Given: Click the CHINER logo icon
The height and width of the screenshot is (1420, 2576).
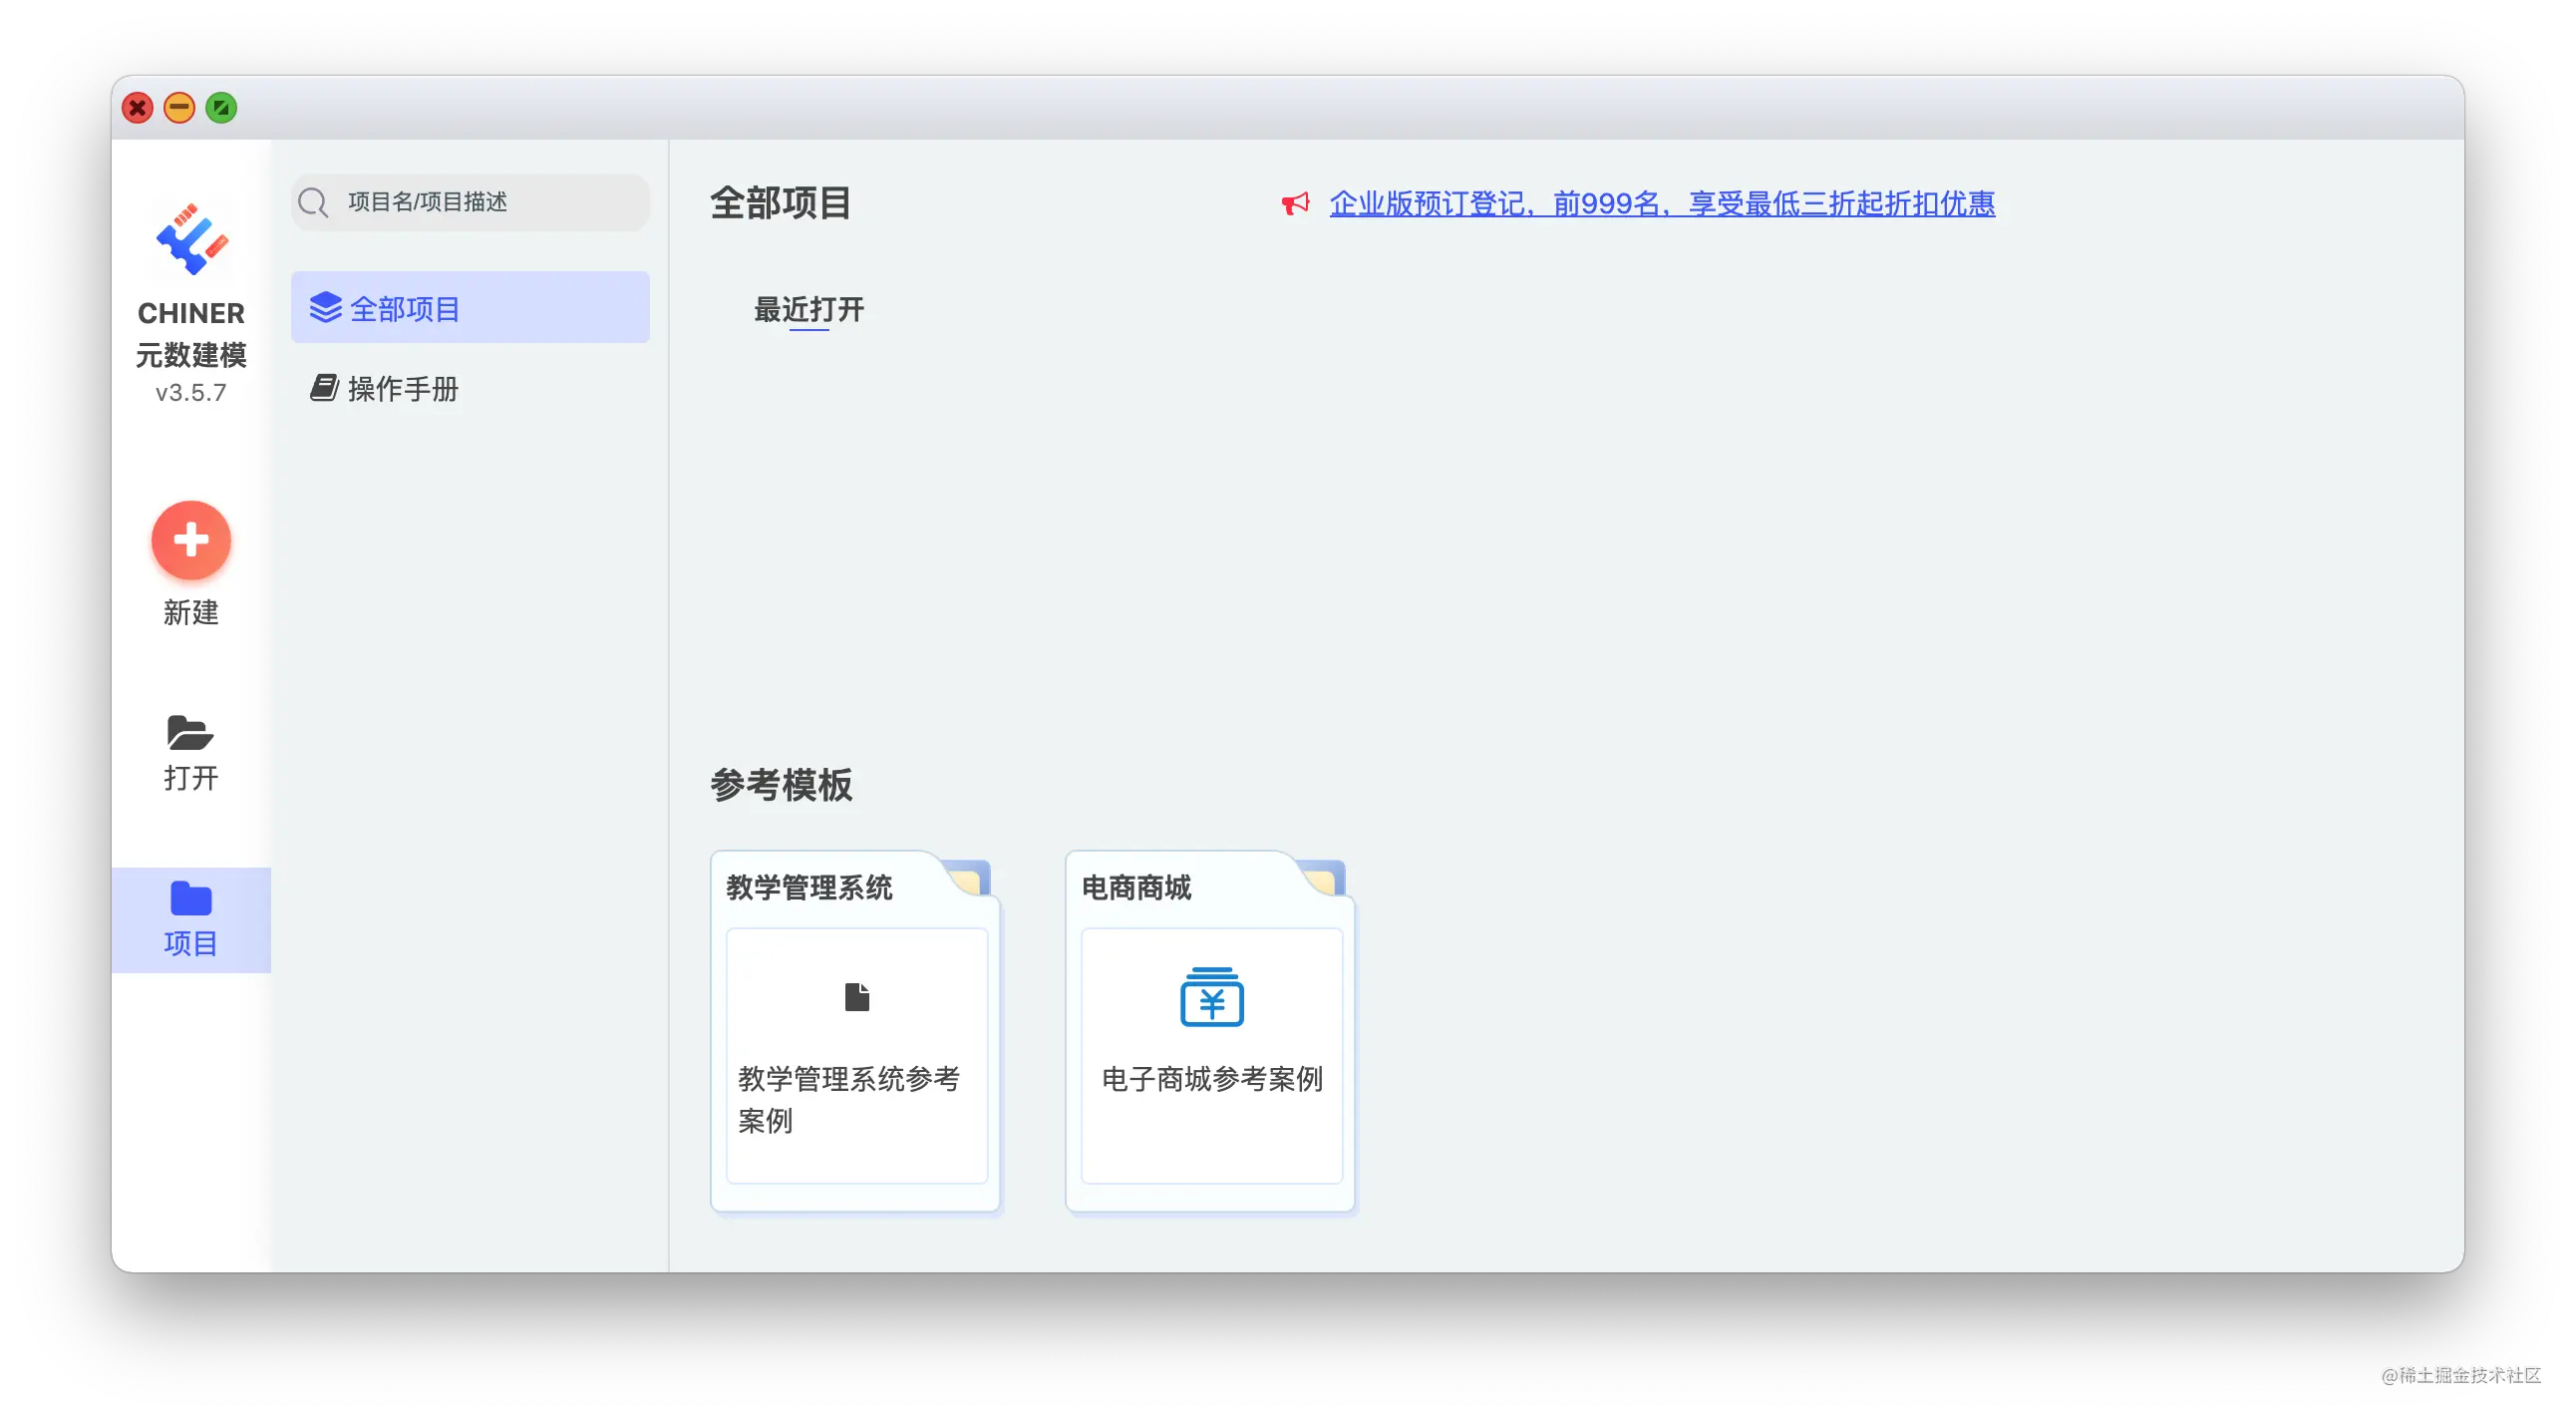Looking at the screenshot, I should pos(191,240).
